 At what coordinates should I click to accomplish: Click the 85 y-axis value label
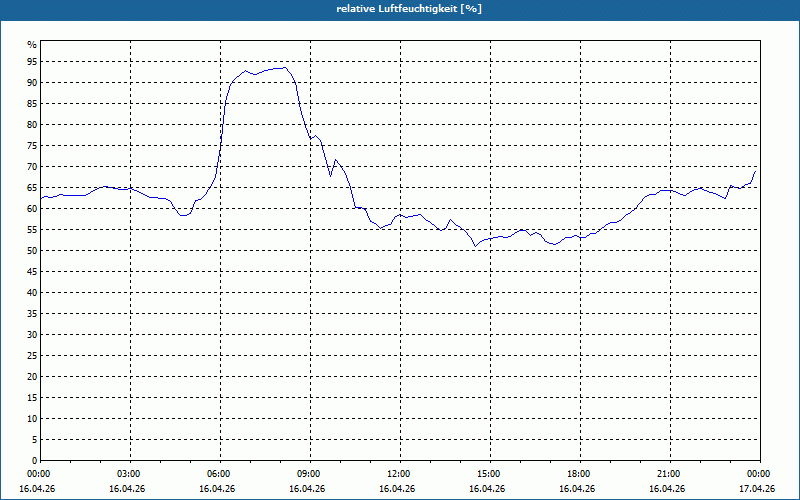coord(32,104)
